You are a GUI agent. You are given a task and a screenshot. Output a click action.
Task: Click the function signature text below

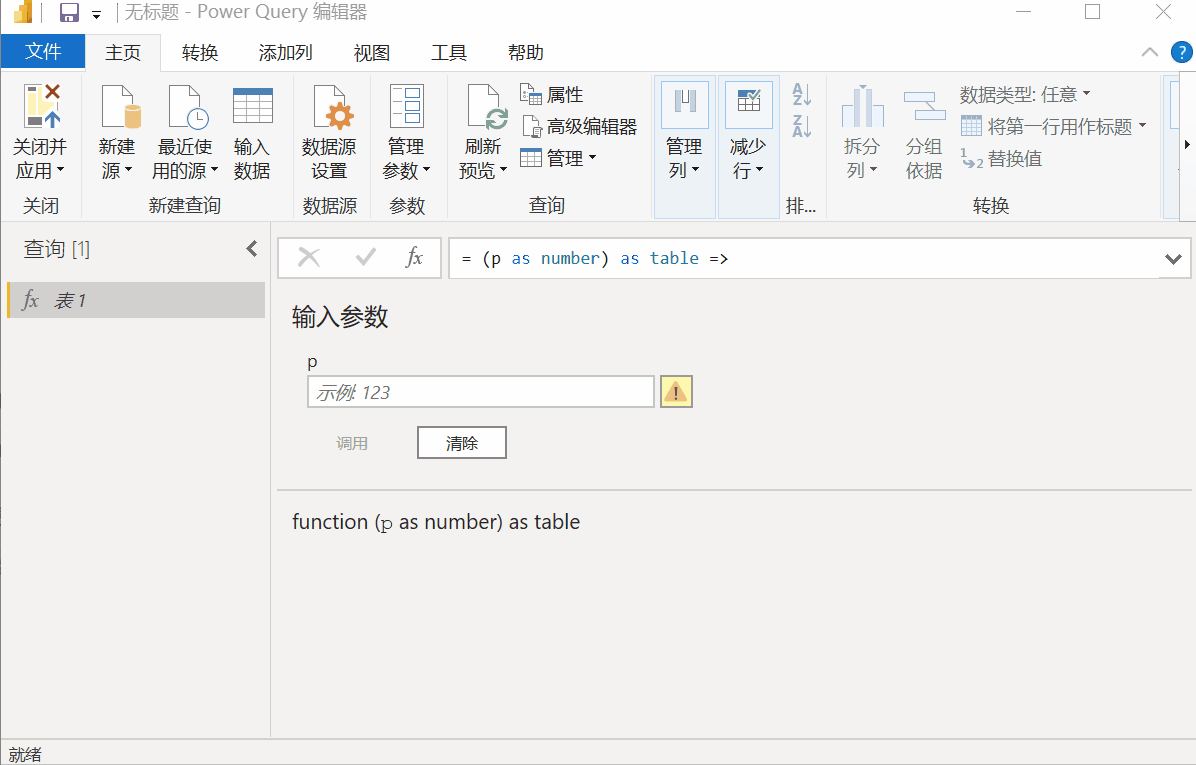point(436,522)
